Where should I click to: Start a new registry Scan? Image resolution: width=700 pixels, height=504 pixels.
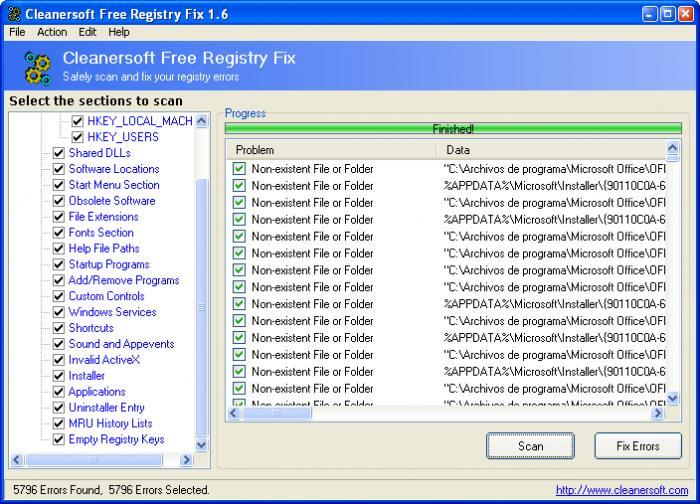click(530, 446)
